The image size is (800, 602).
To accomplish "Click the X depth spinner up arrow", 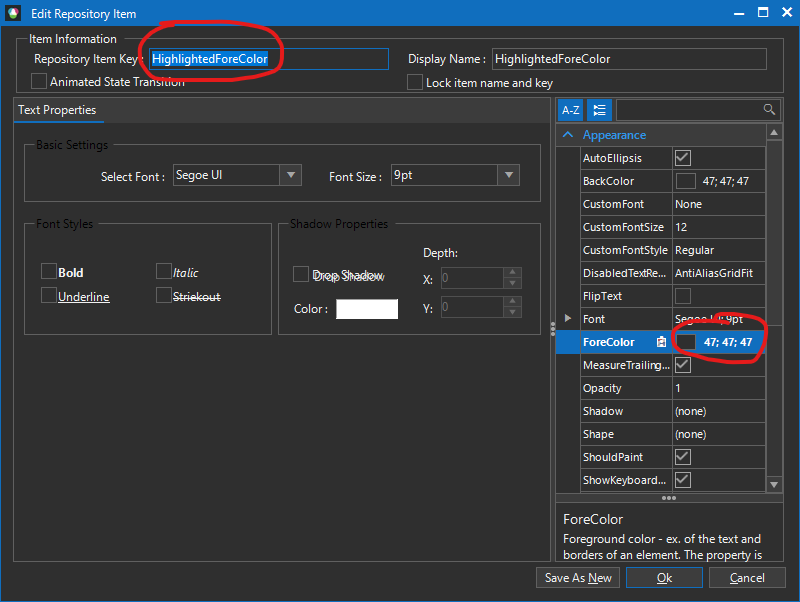I will click(x=512, y=273).
